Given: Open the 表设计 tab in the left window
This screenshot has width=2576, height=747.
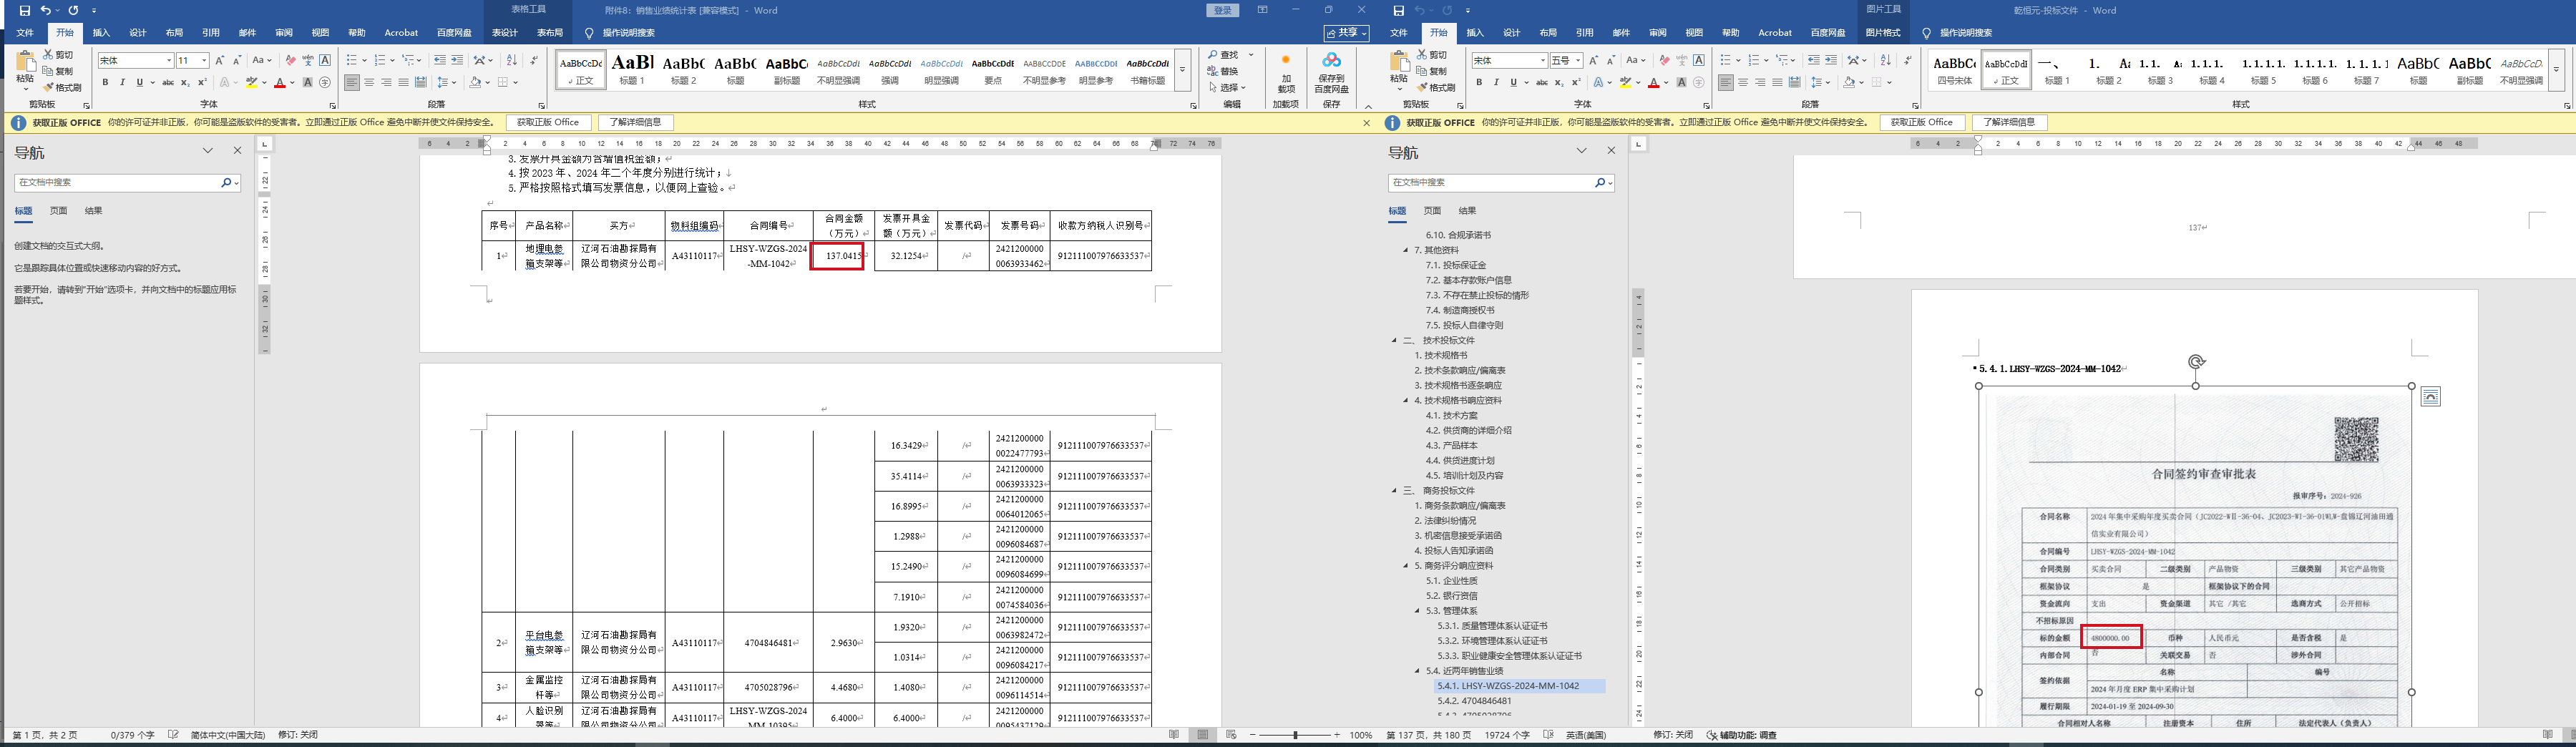Looking at the screenshot, I should pyautogui.click(x=505, y=33).
